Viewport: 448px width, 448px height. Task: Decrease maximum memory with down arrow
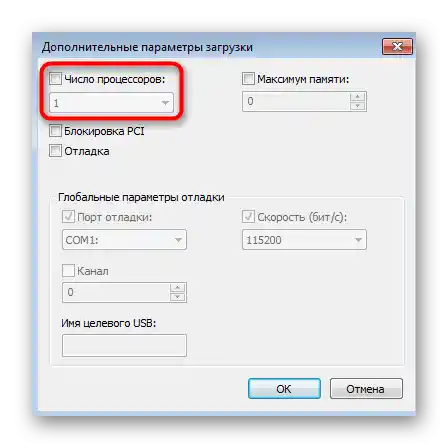358,106
